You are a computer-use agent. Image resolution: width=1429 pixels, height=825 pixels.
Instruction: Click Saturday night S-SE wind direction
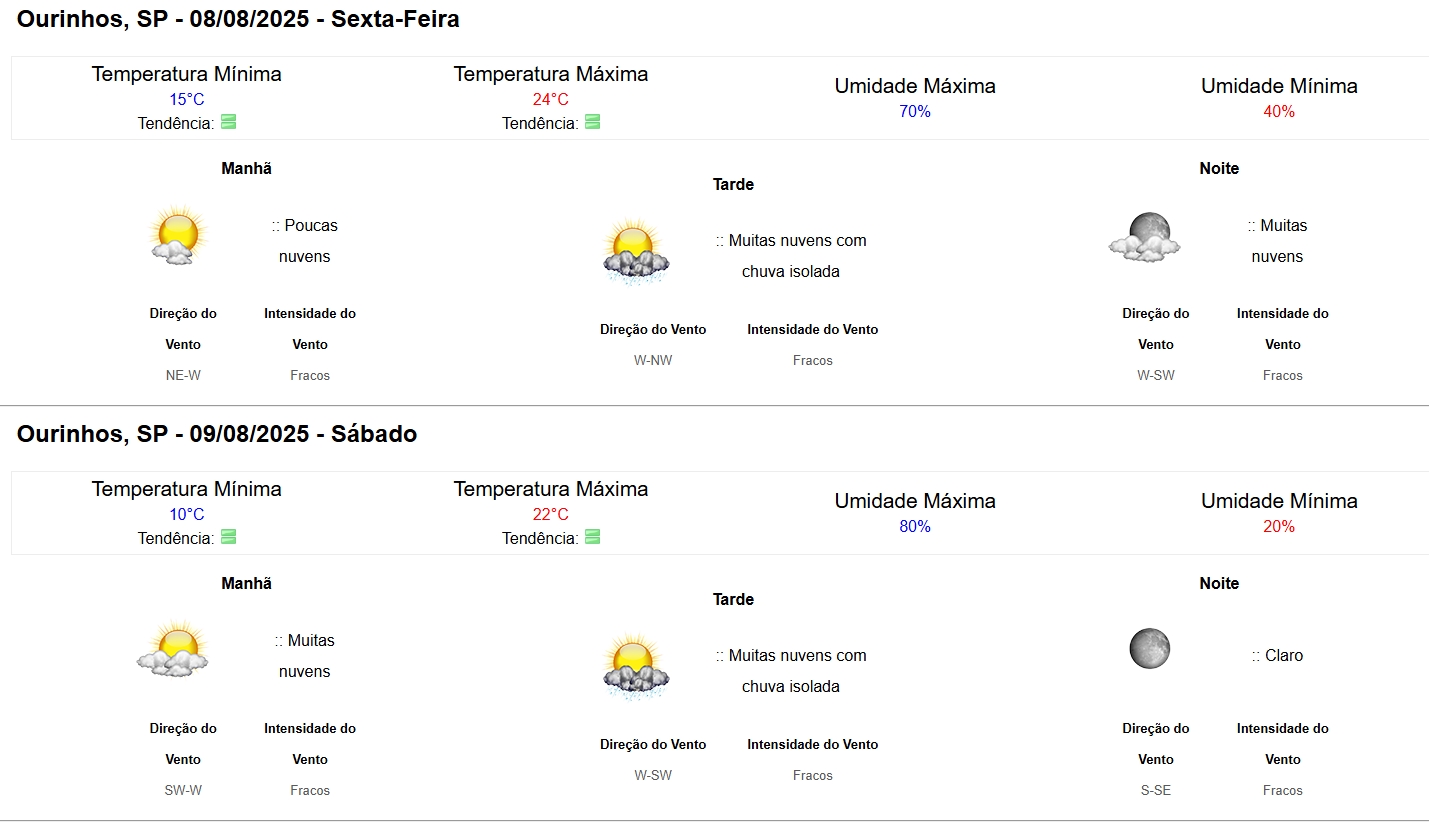[1155, 790]
